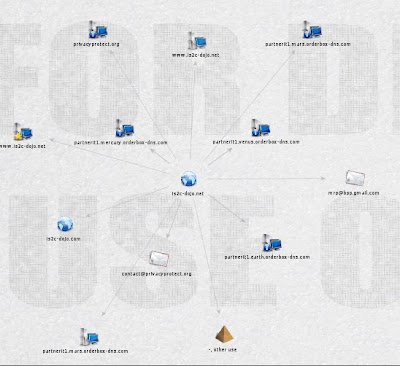Click the is2c-dojo.com text label

[x=63, y=239]
